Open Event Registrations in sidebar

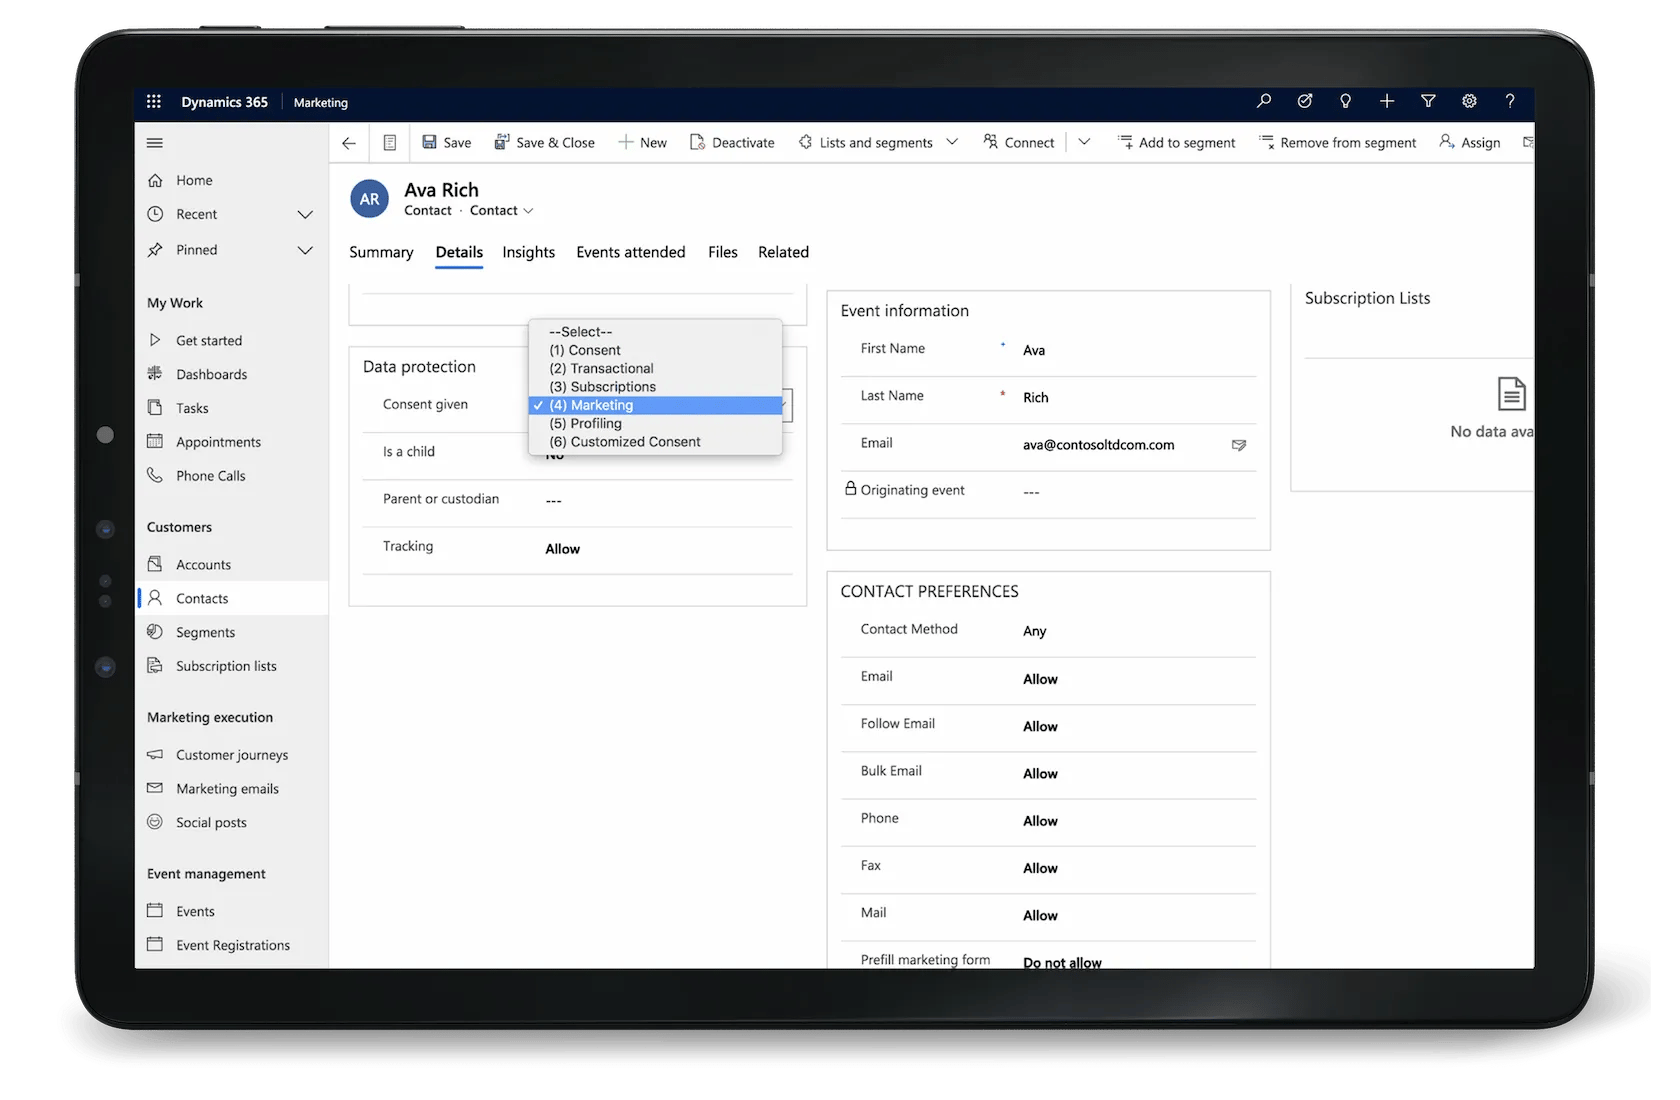click(231, 945)
